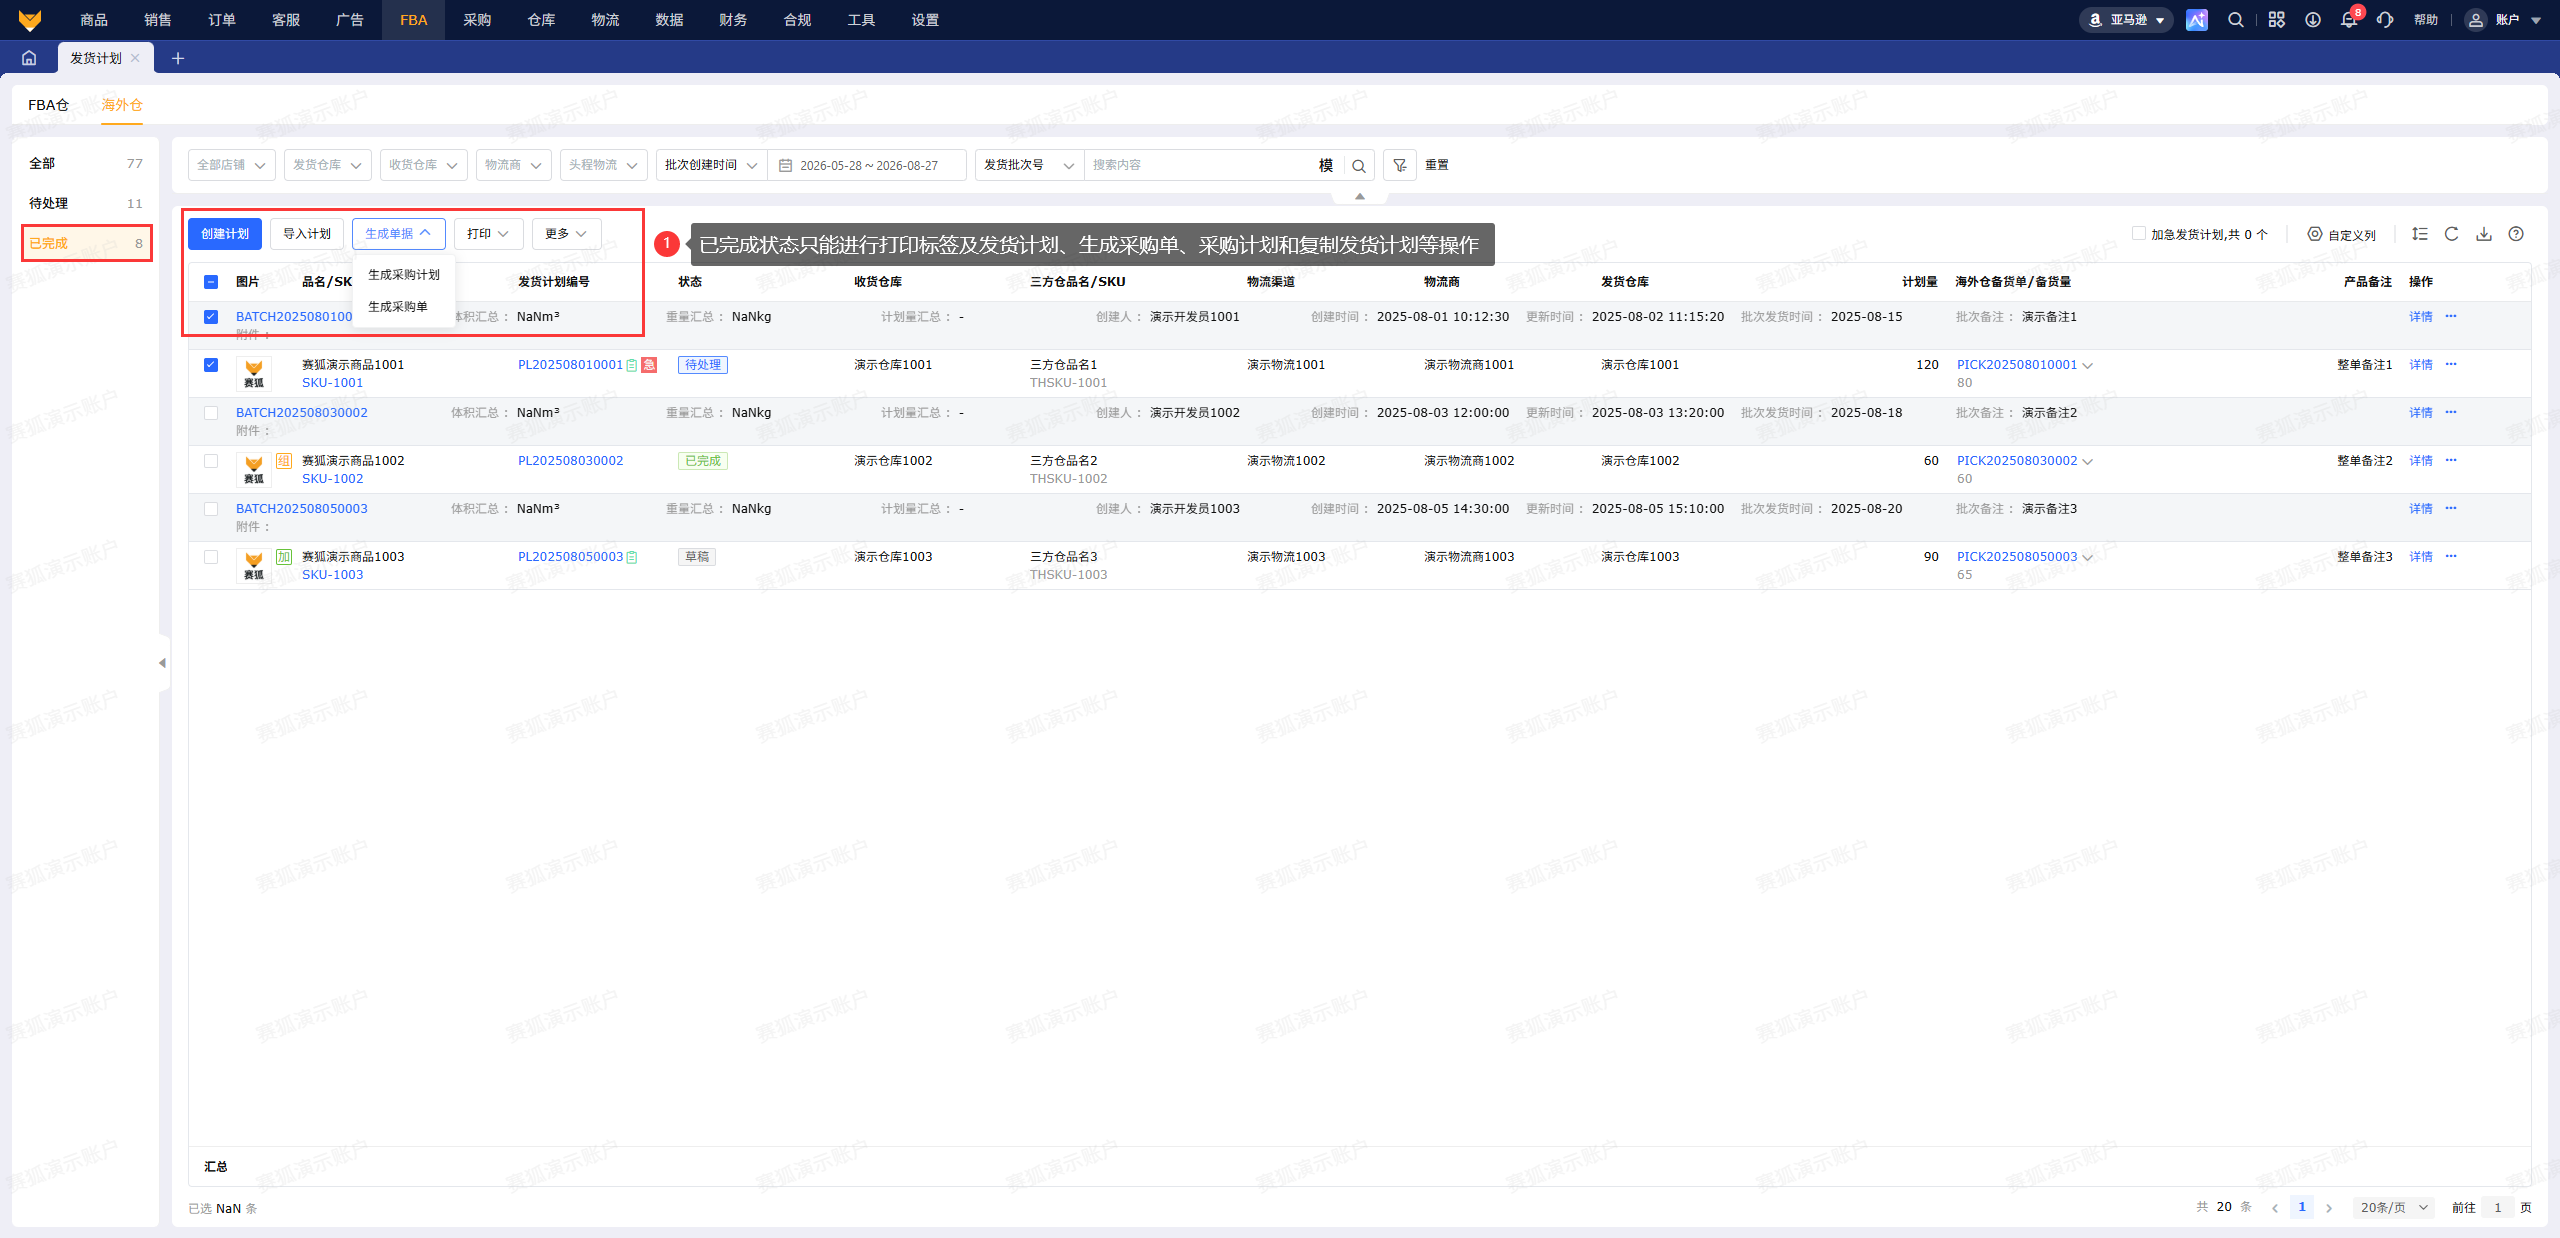
Task: Reset filters with 重置
Action: [1437, 165]
